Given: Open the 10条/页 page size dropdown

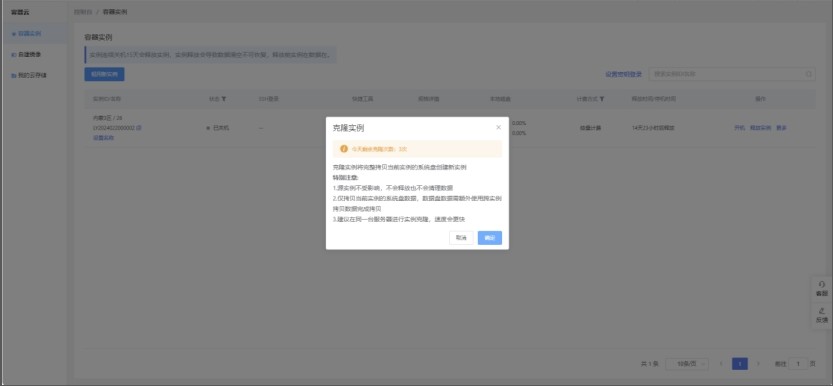Looking at the screenshot, I should tap(687, 364).
